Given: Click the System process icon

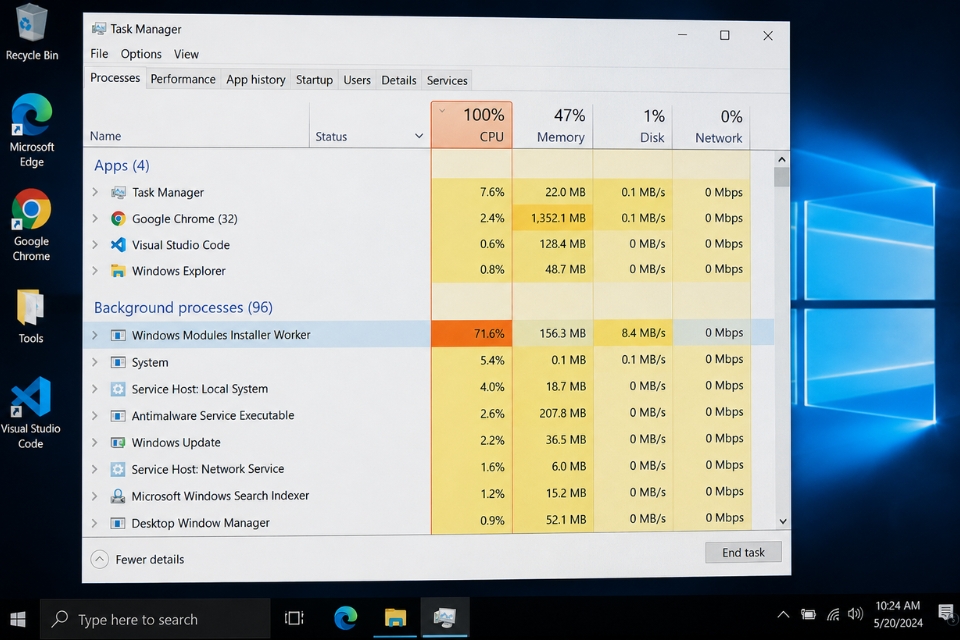Looking at the screenshot, I should click(x=118, y=362).
